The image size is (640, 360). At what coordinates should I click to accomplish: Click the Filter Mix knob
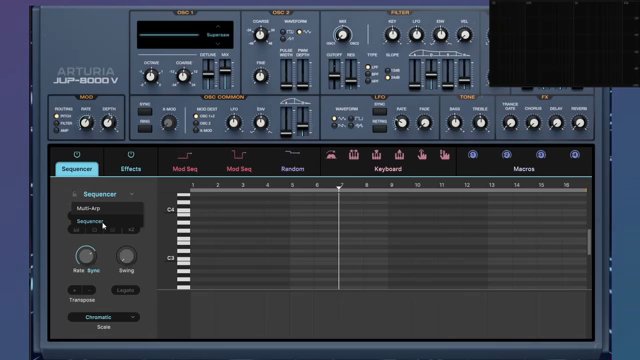click(x=342, y=35)
